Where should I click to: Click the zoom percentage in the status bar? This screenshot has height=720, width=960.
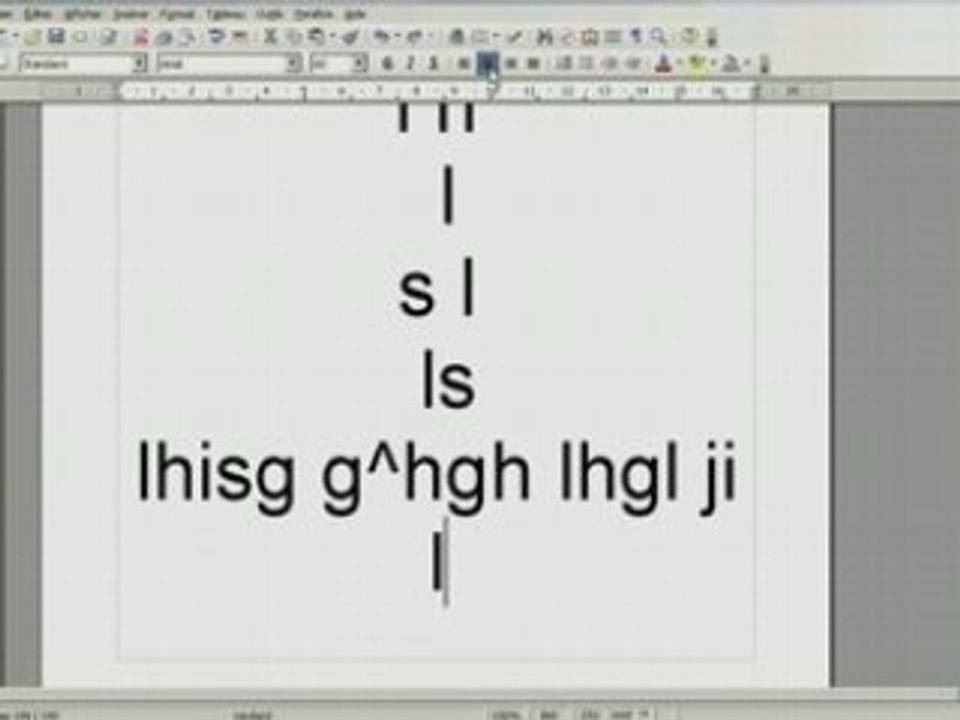point(505,713)
